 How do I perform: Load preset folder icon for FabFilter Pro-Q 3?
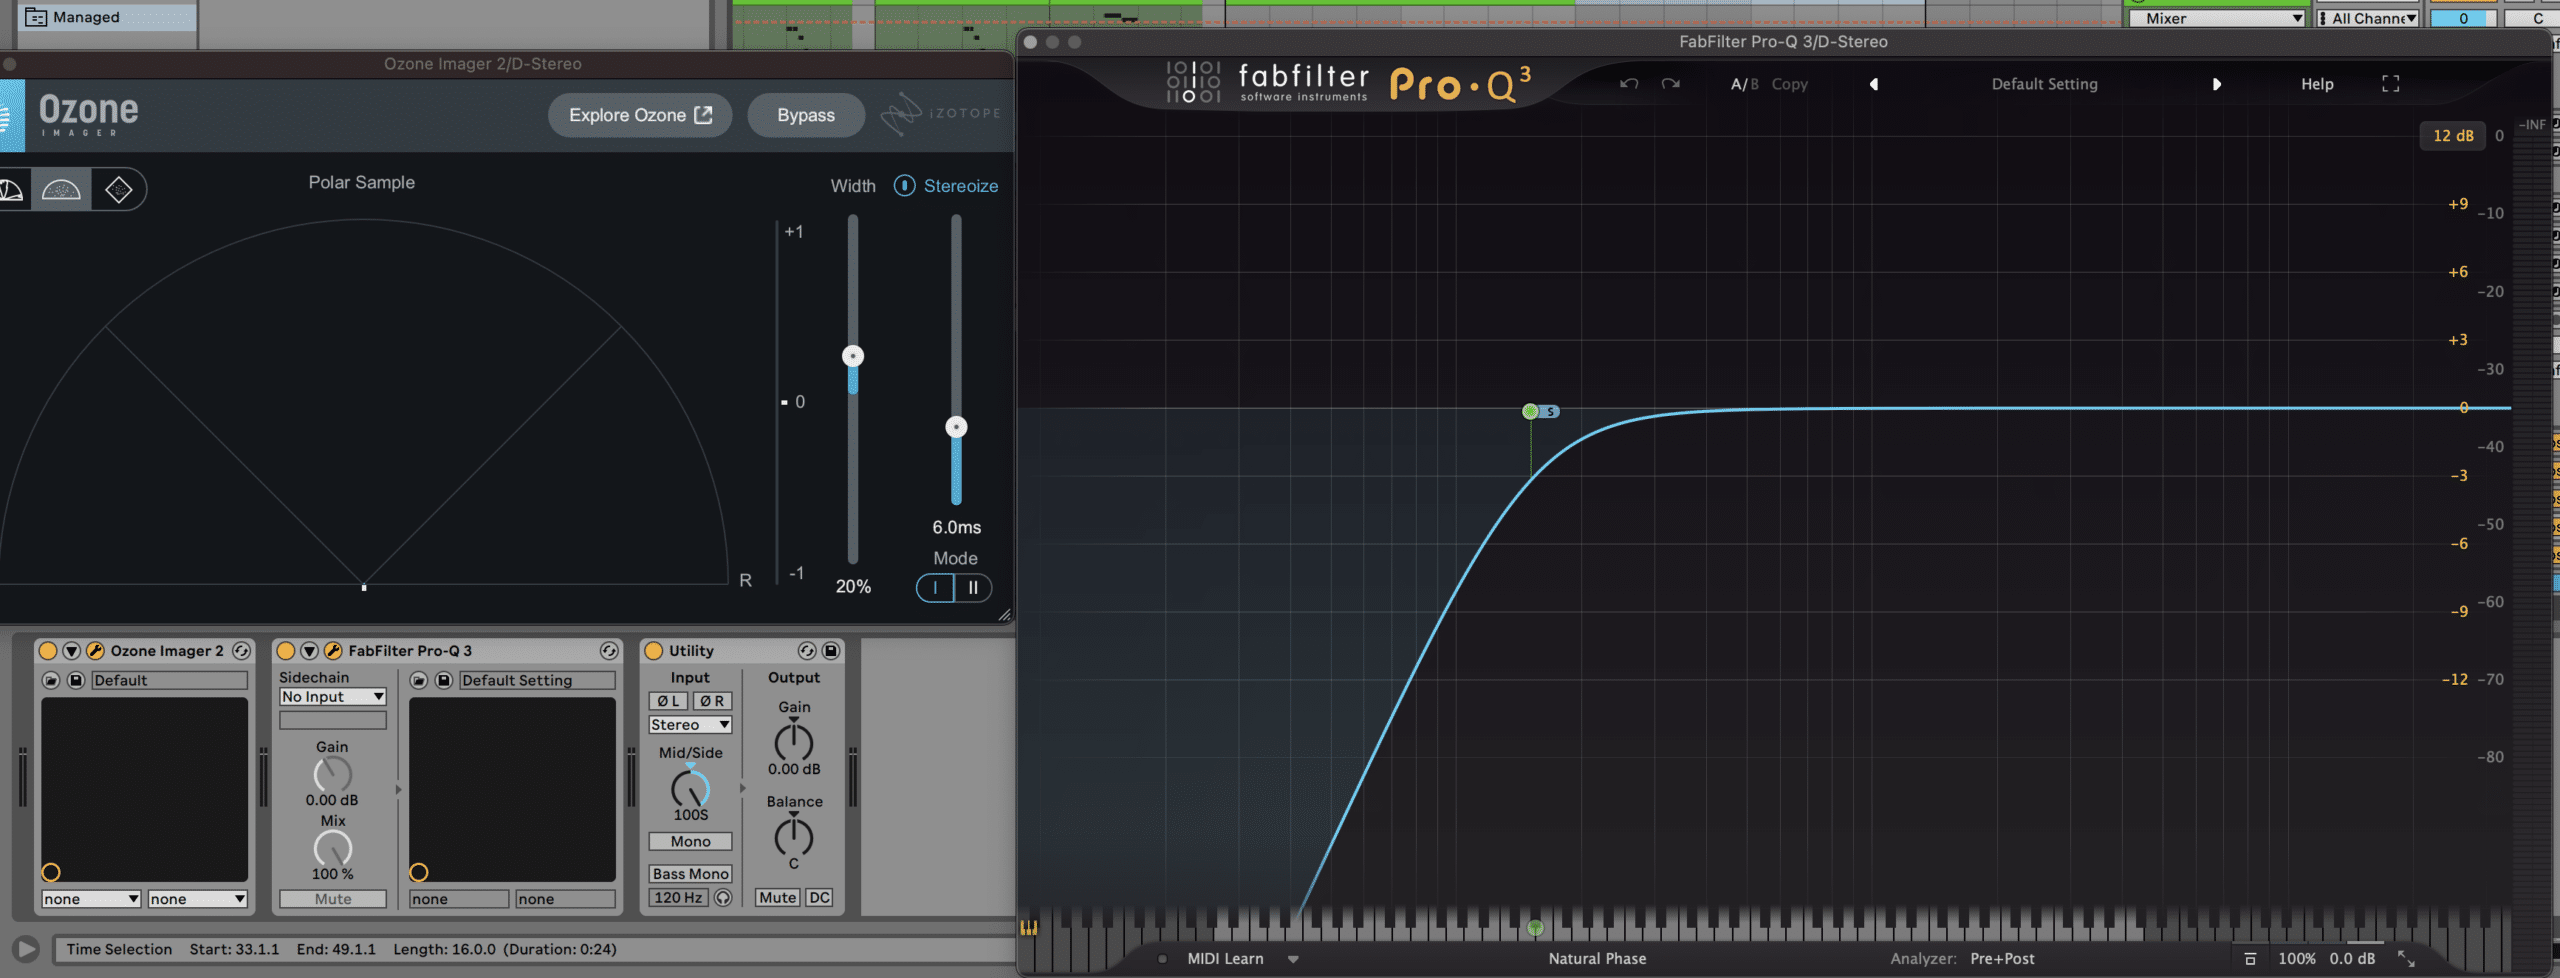[419, 680]
